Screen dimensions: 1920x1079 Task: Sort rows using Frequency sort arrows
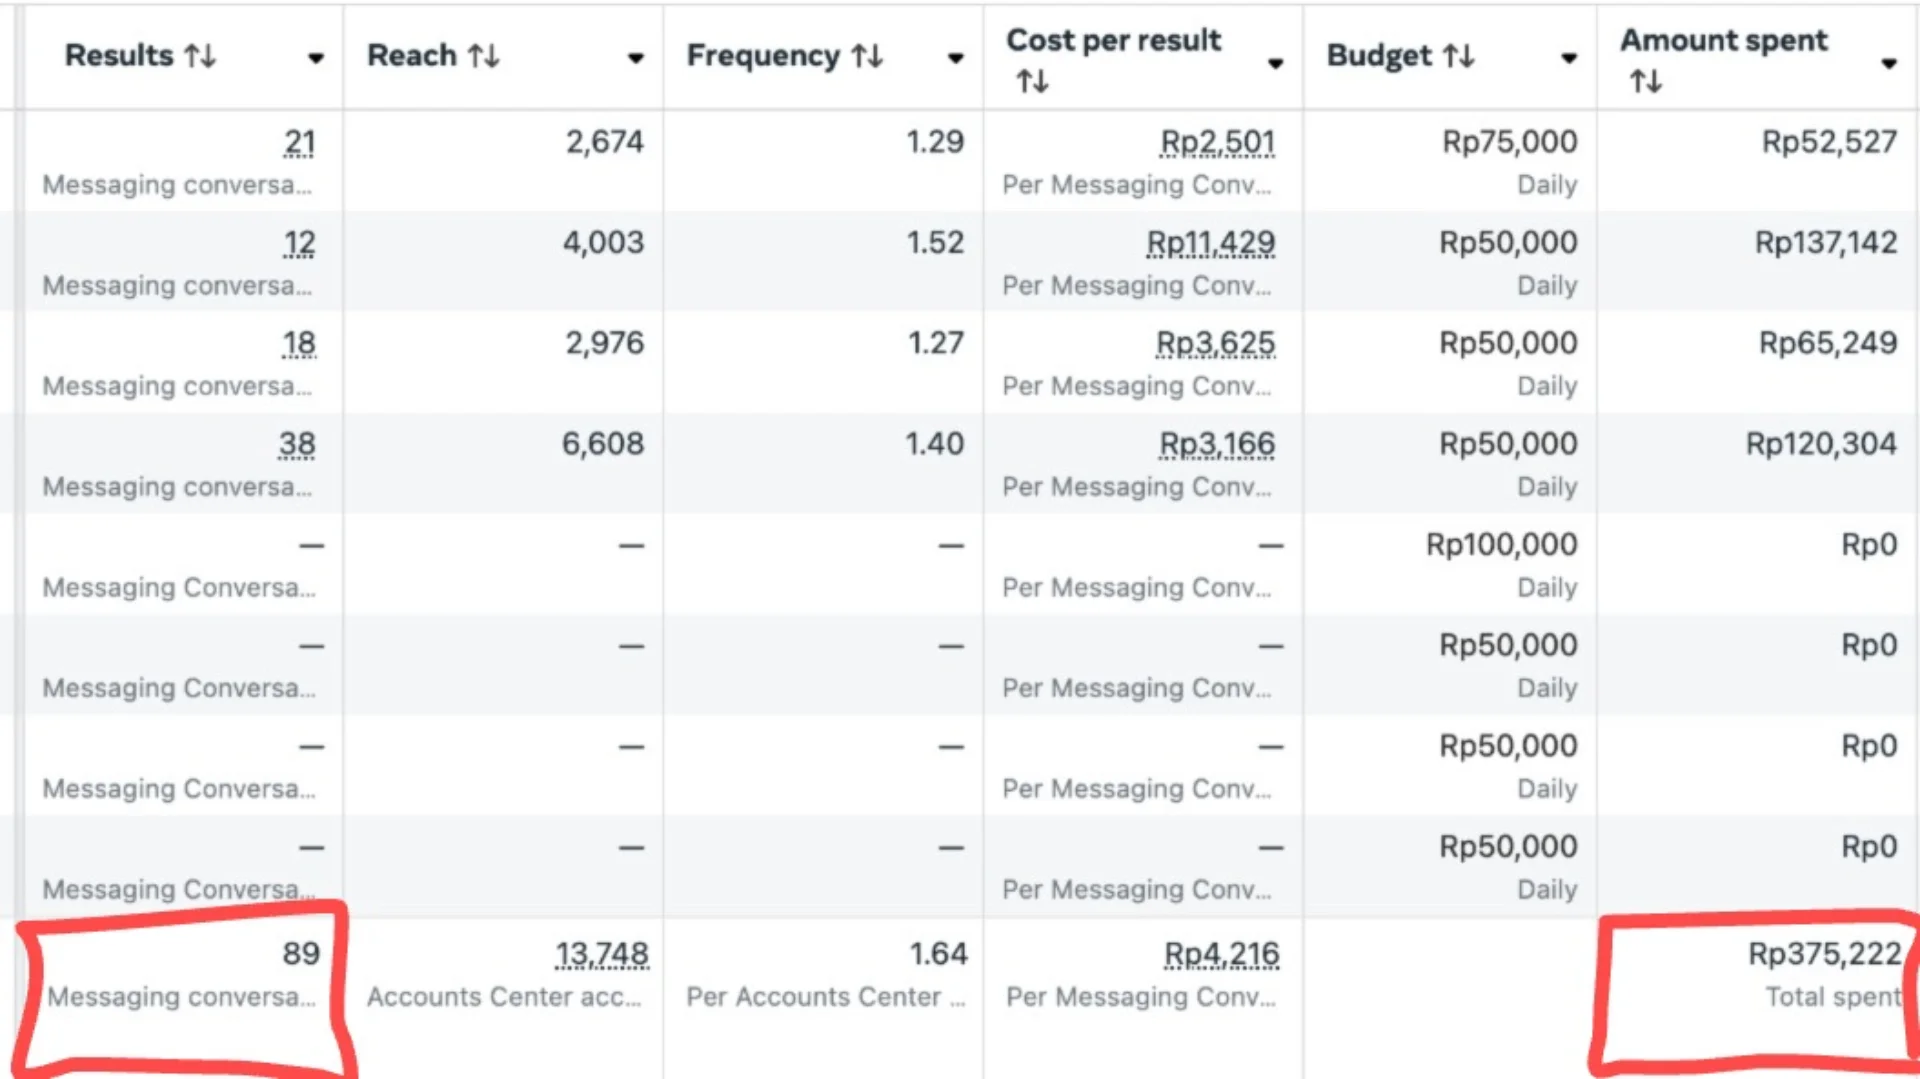(x=867, y=56)
